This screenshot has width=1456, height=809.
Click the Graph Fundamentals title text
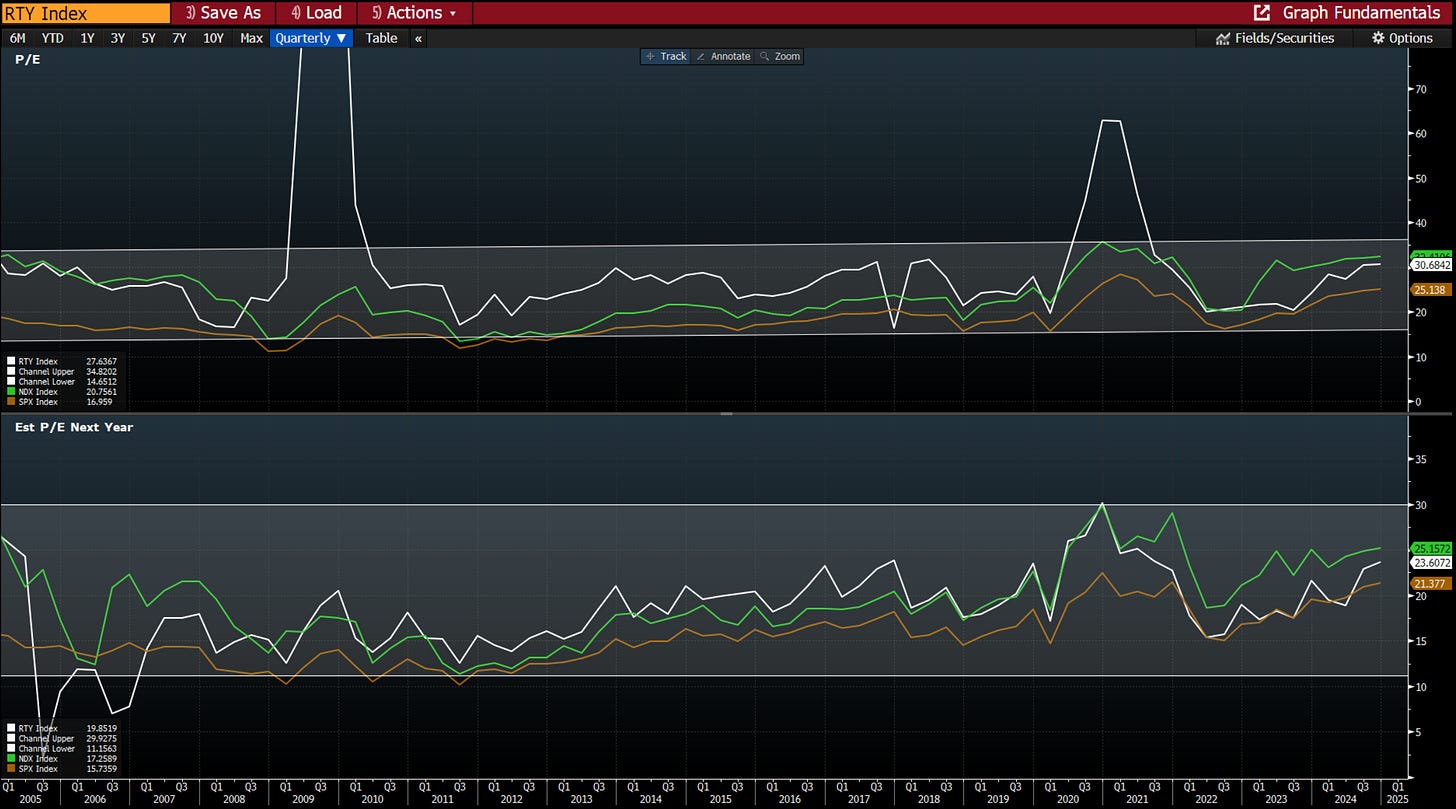click(x=1361, y=13)
